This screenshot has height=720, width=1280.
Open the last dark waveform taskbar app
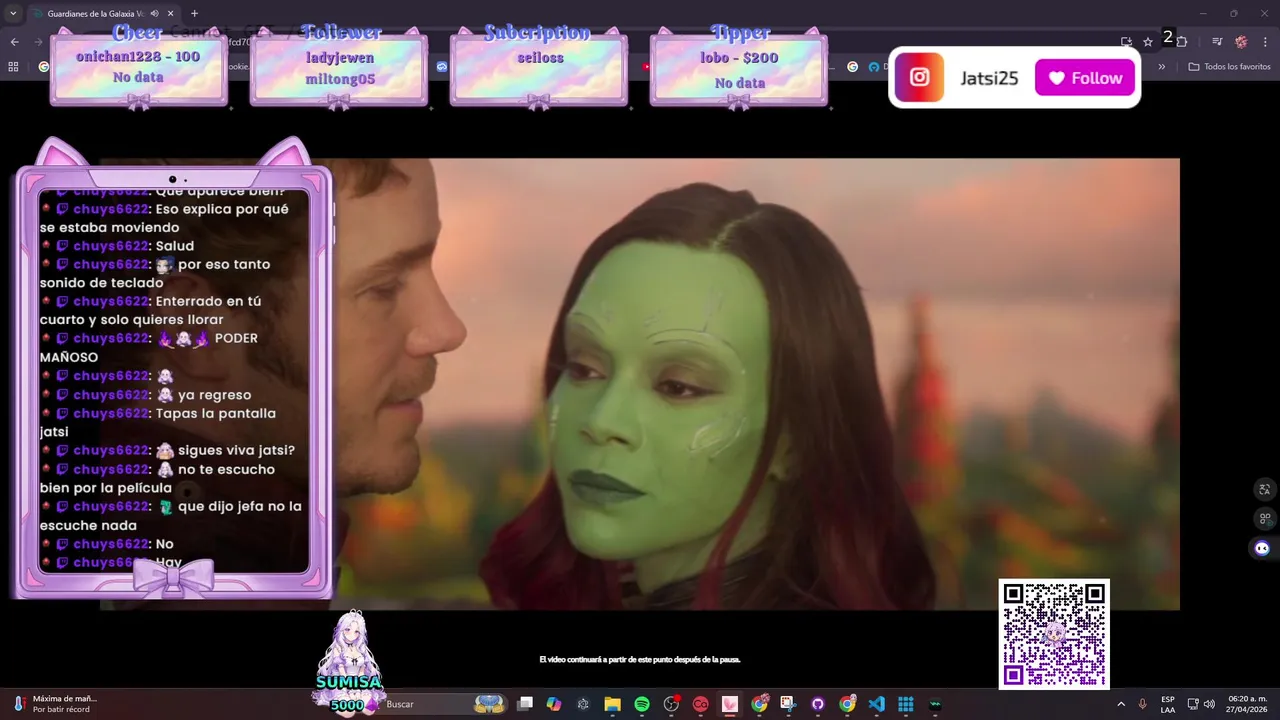pyautogui.click(x=935, y=704)
